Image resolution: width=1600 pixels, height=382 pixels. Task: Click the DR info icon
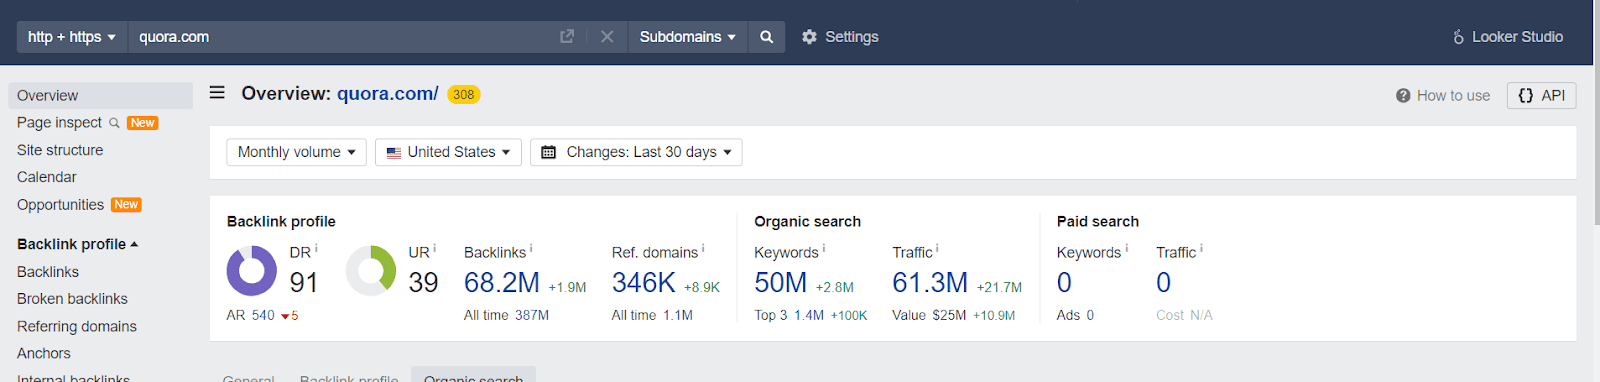317,248
